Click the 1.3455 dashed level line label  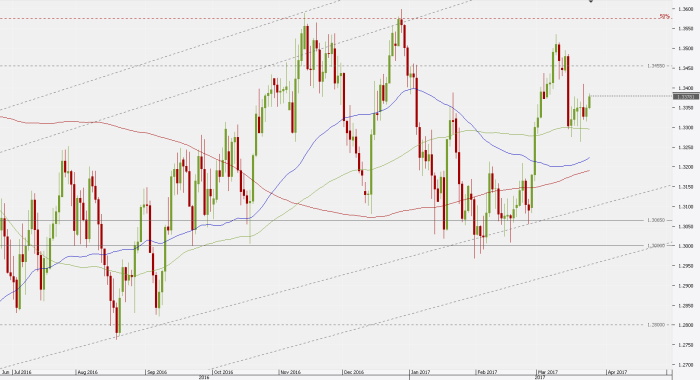(x=656, y=66)
